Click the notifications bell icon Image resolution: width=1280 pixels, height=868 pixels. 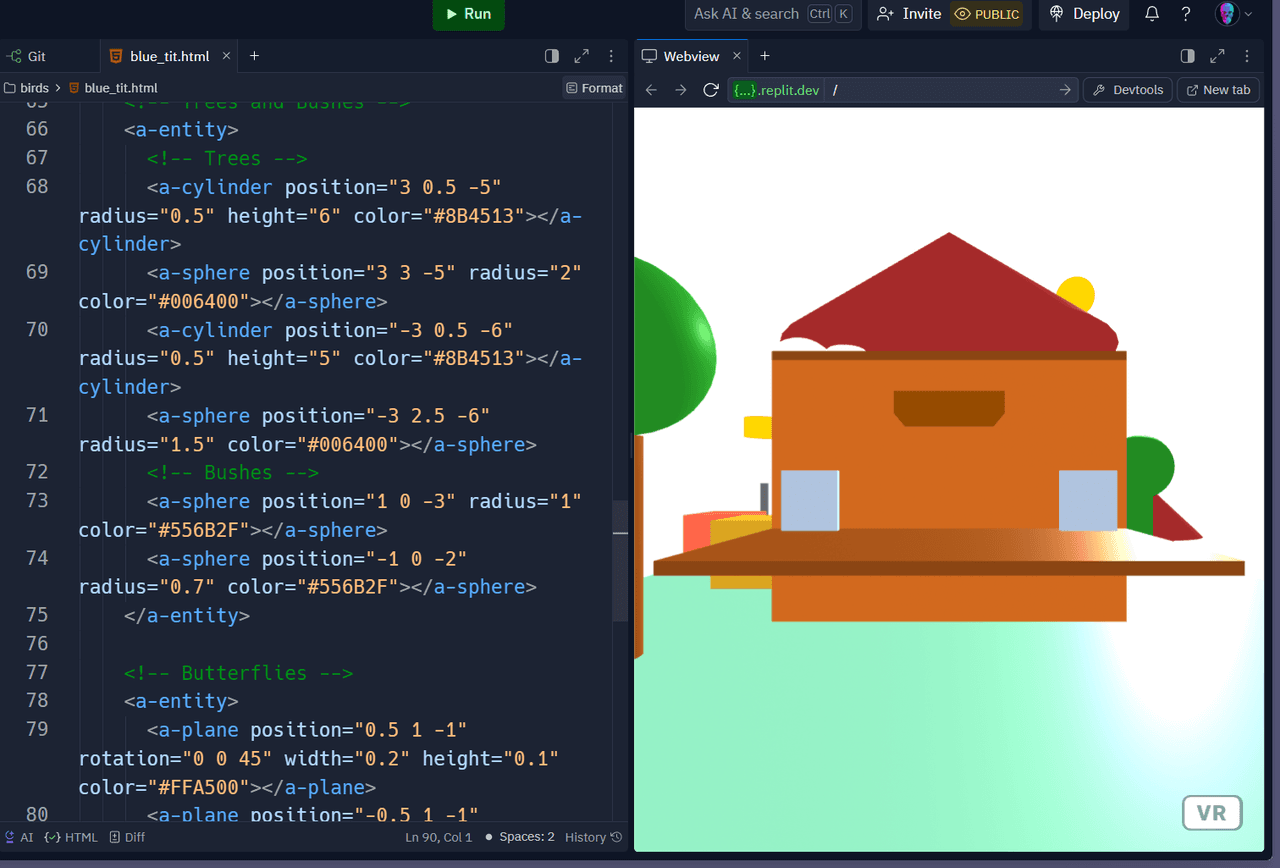coord(1152,14)
